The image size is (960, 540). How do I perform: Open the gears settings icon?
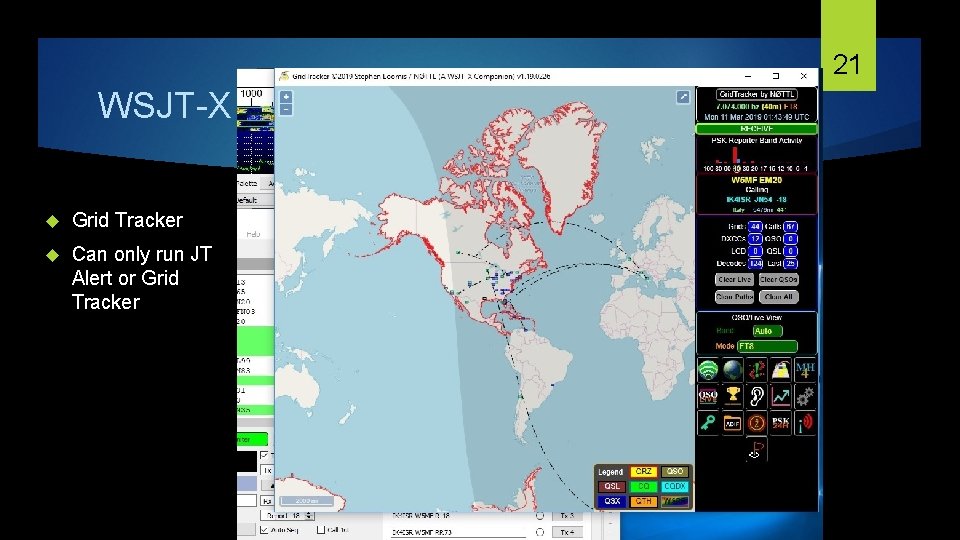[x=805, y=396]
